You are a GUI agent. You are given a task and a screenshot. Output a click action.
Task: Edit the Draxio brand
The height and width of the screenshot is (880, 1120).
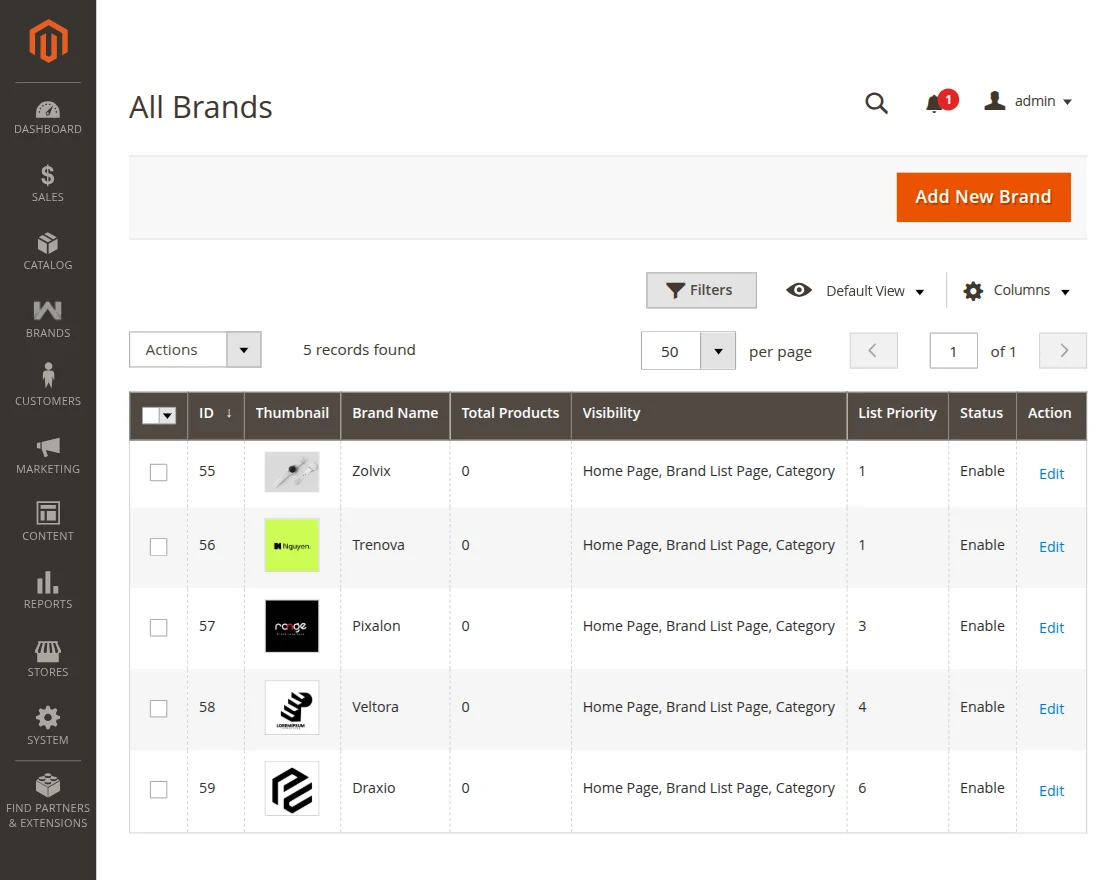pos(1051,791)
